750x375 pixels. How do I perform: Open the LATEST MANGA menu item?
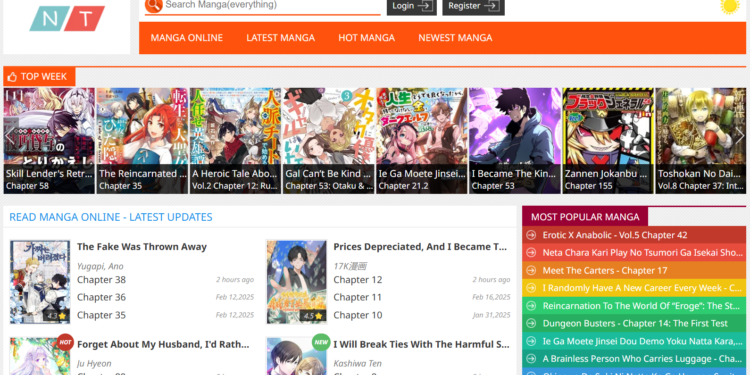280,38
